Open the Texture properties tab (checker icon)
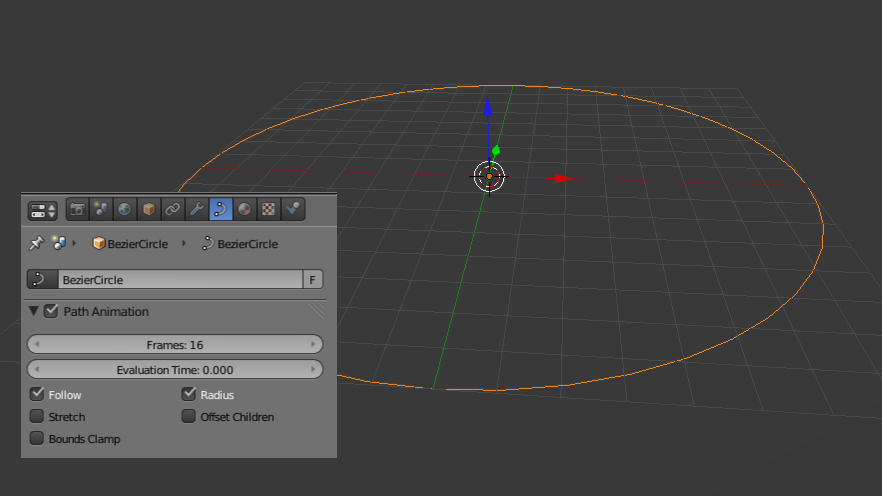The width and height of the screenshot is (882, 496). (268, 209)
